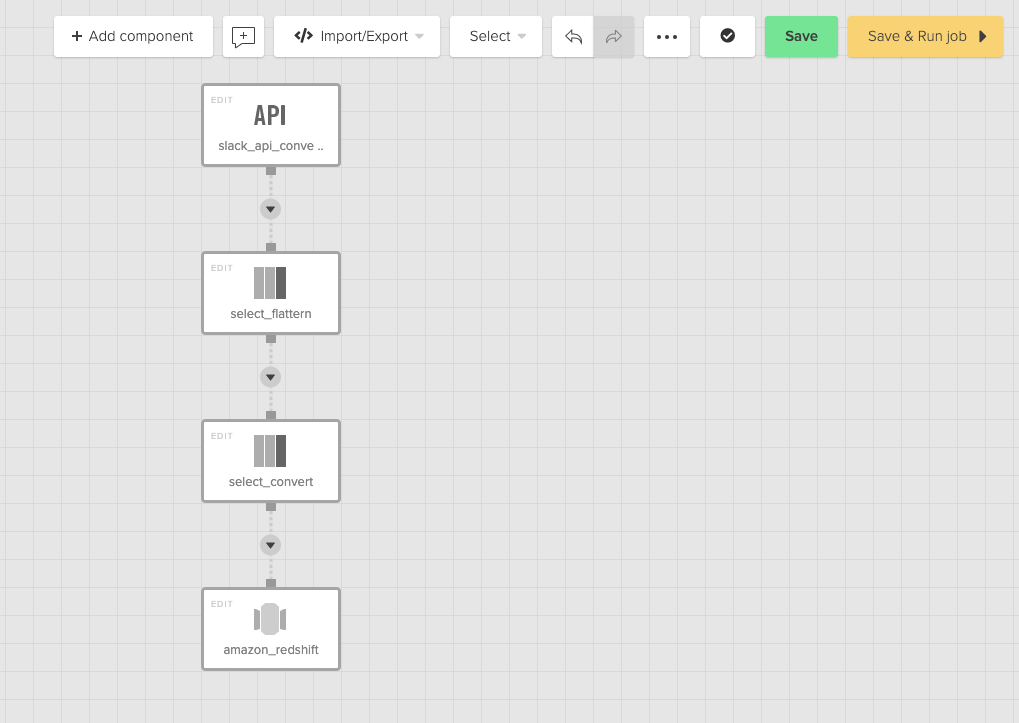Click the select_flattern label
The image size is (1019, 723).
point(271,314)
